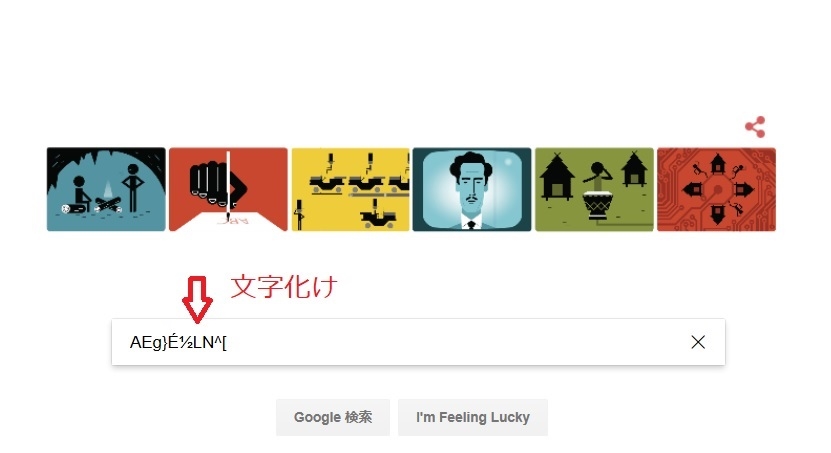The image size is (831, 453).
Task: Open the green village drummer panel
Action: 594,189
